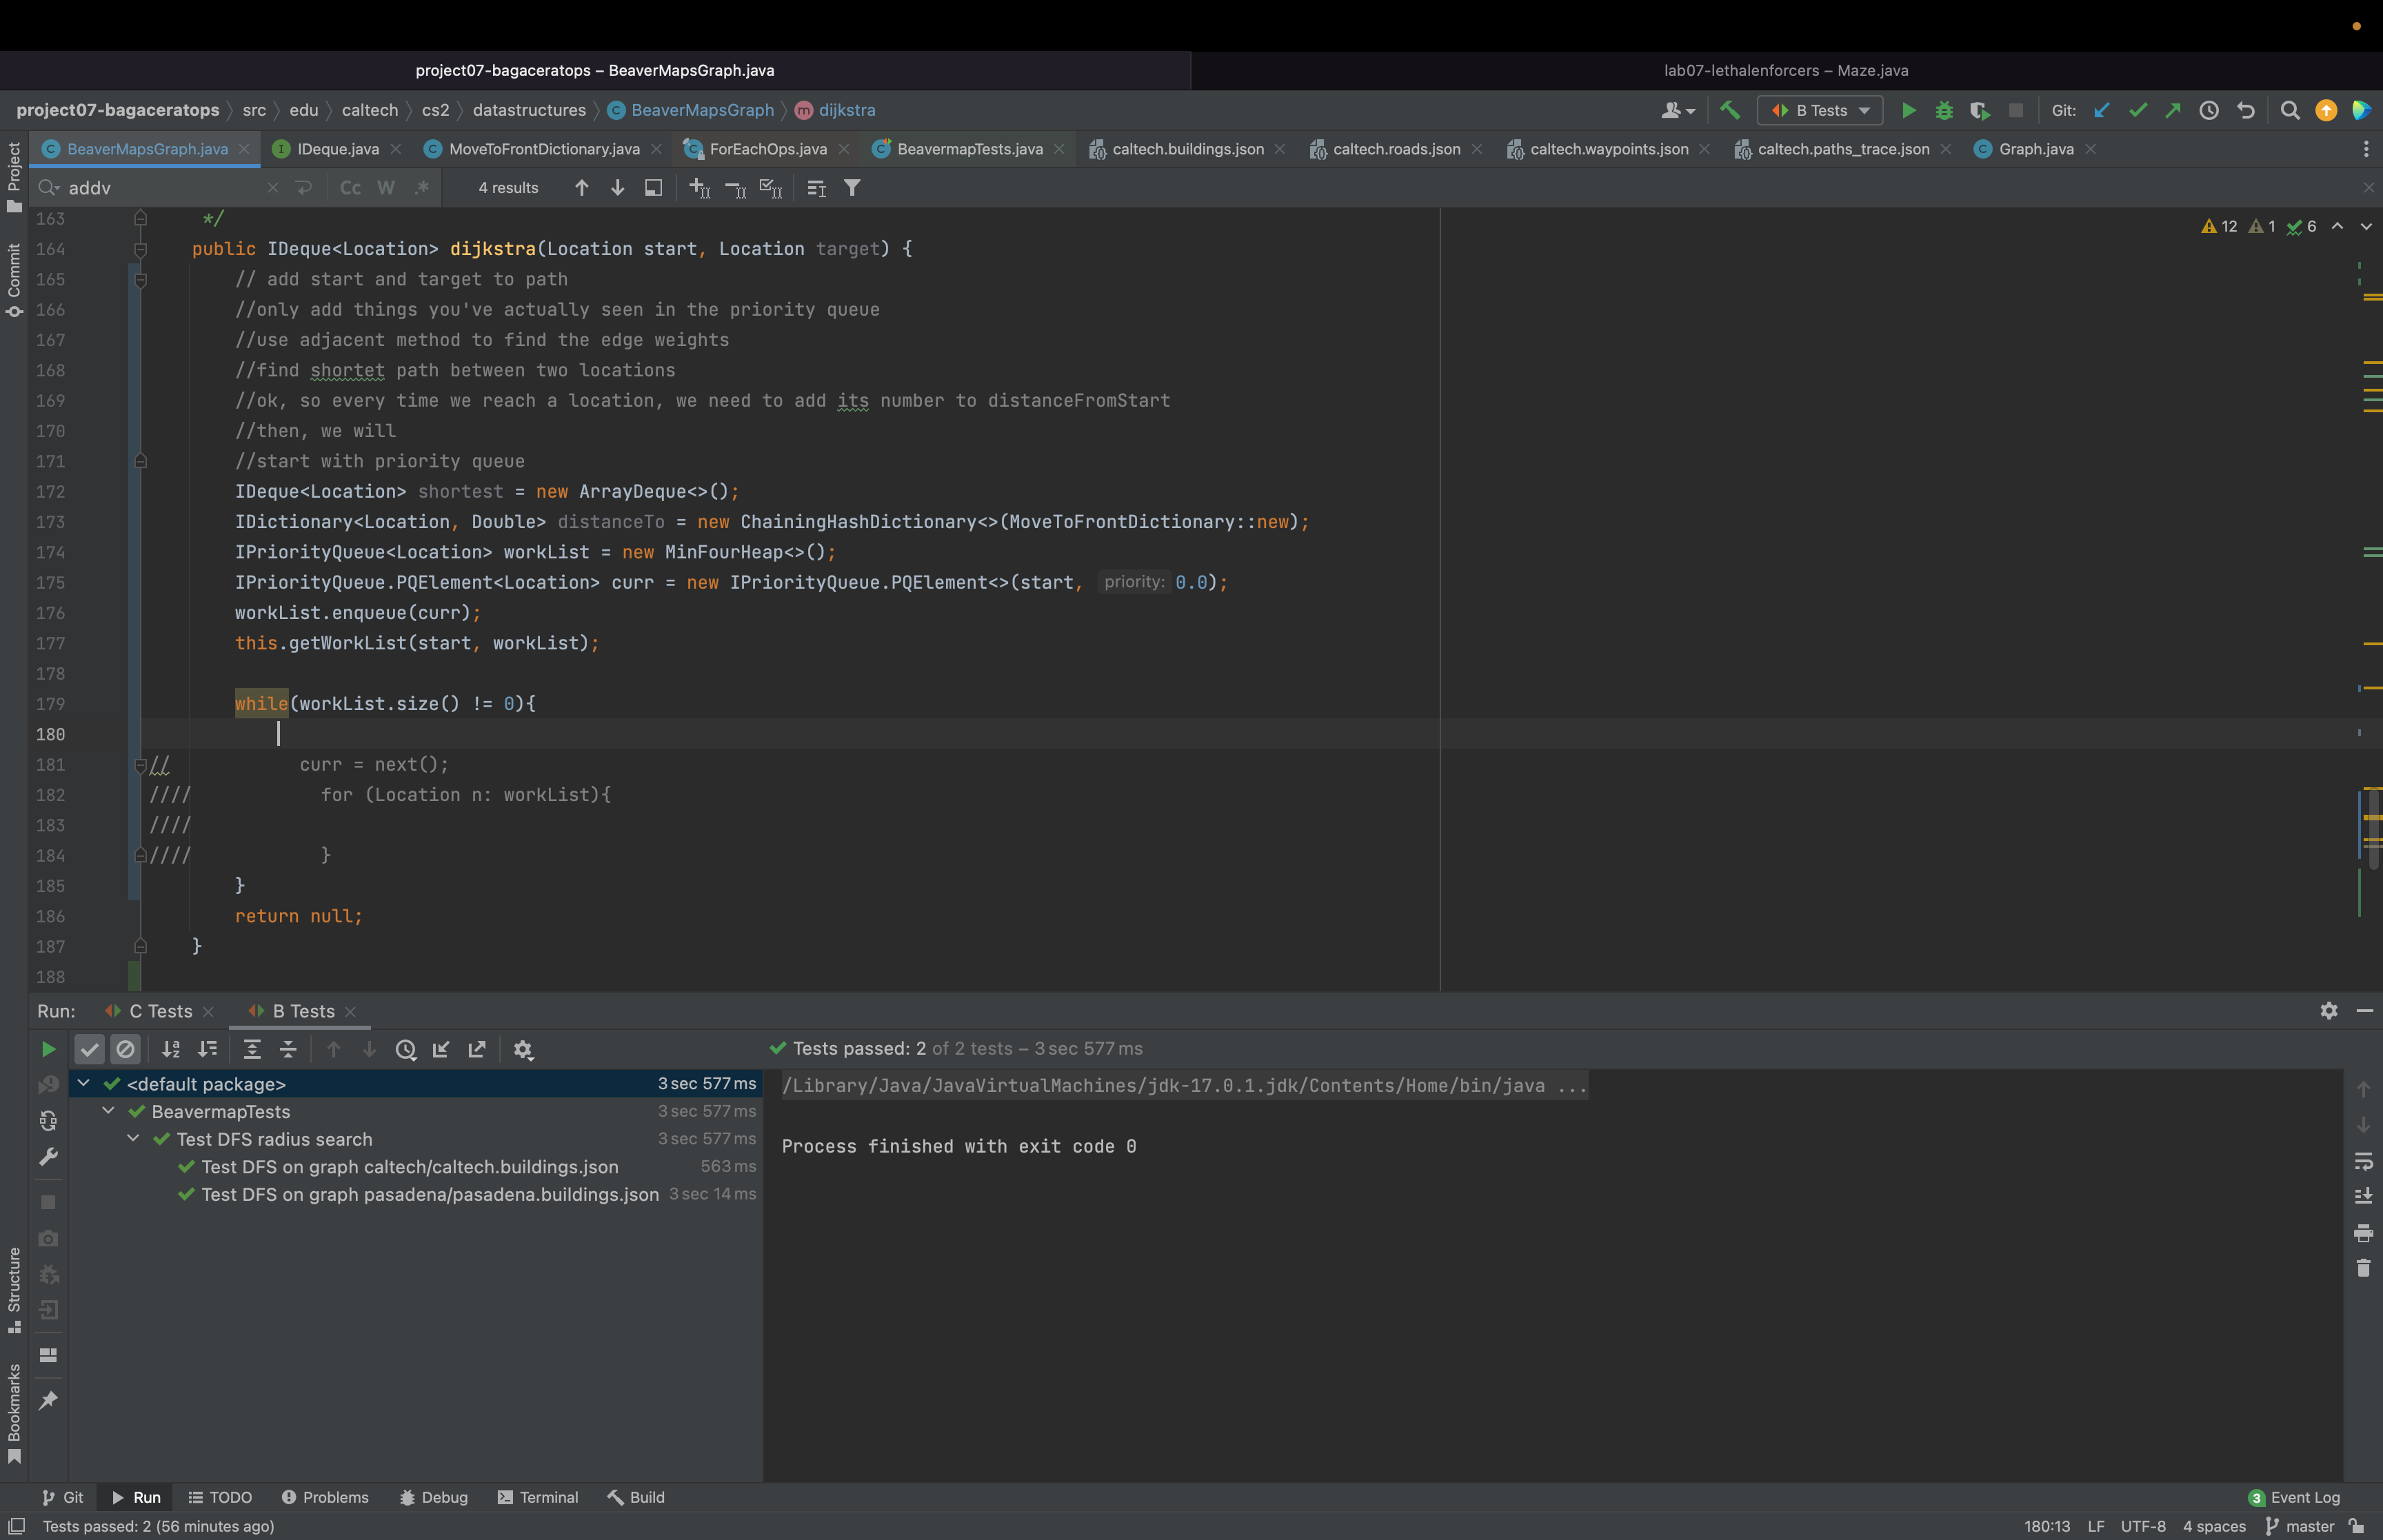This screenshot has height=1540, width=2383.
Task: Select the C Tests run tab
Action: (x=160, y=1011)
